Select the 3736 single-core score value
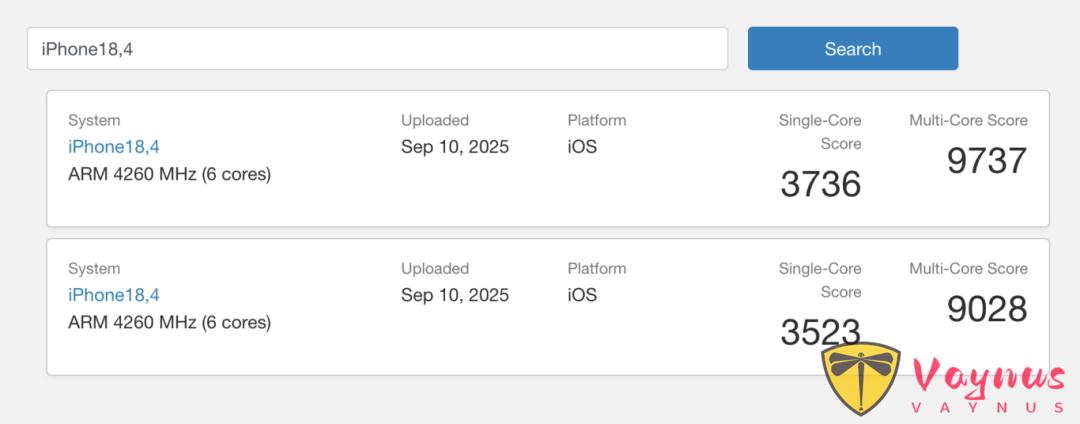This screenshot has height=424, width=1080. click(x=820, y=184)
